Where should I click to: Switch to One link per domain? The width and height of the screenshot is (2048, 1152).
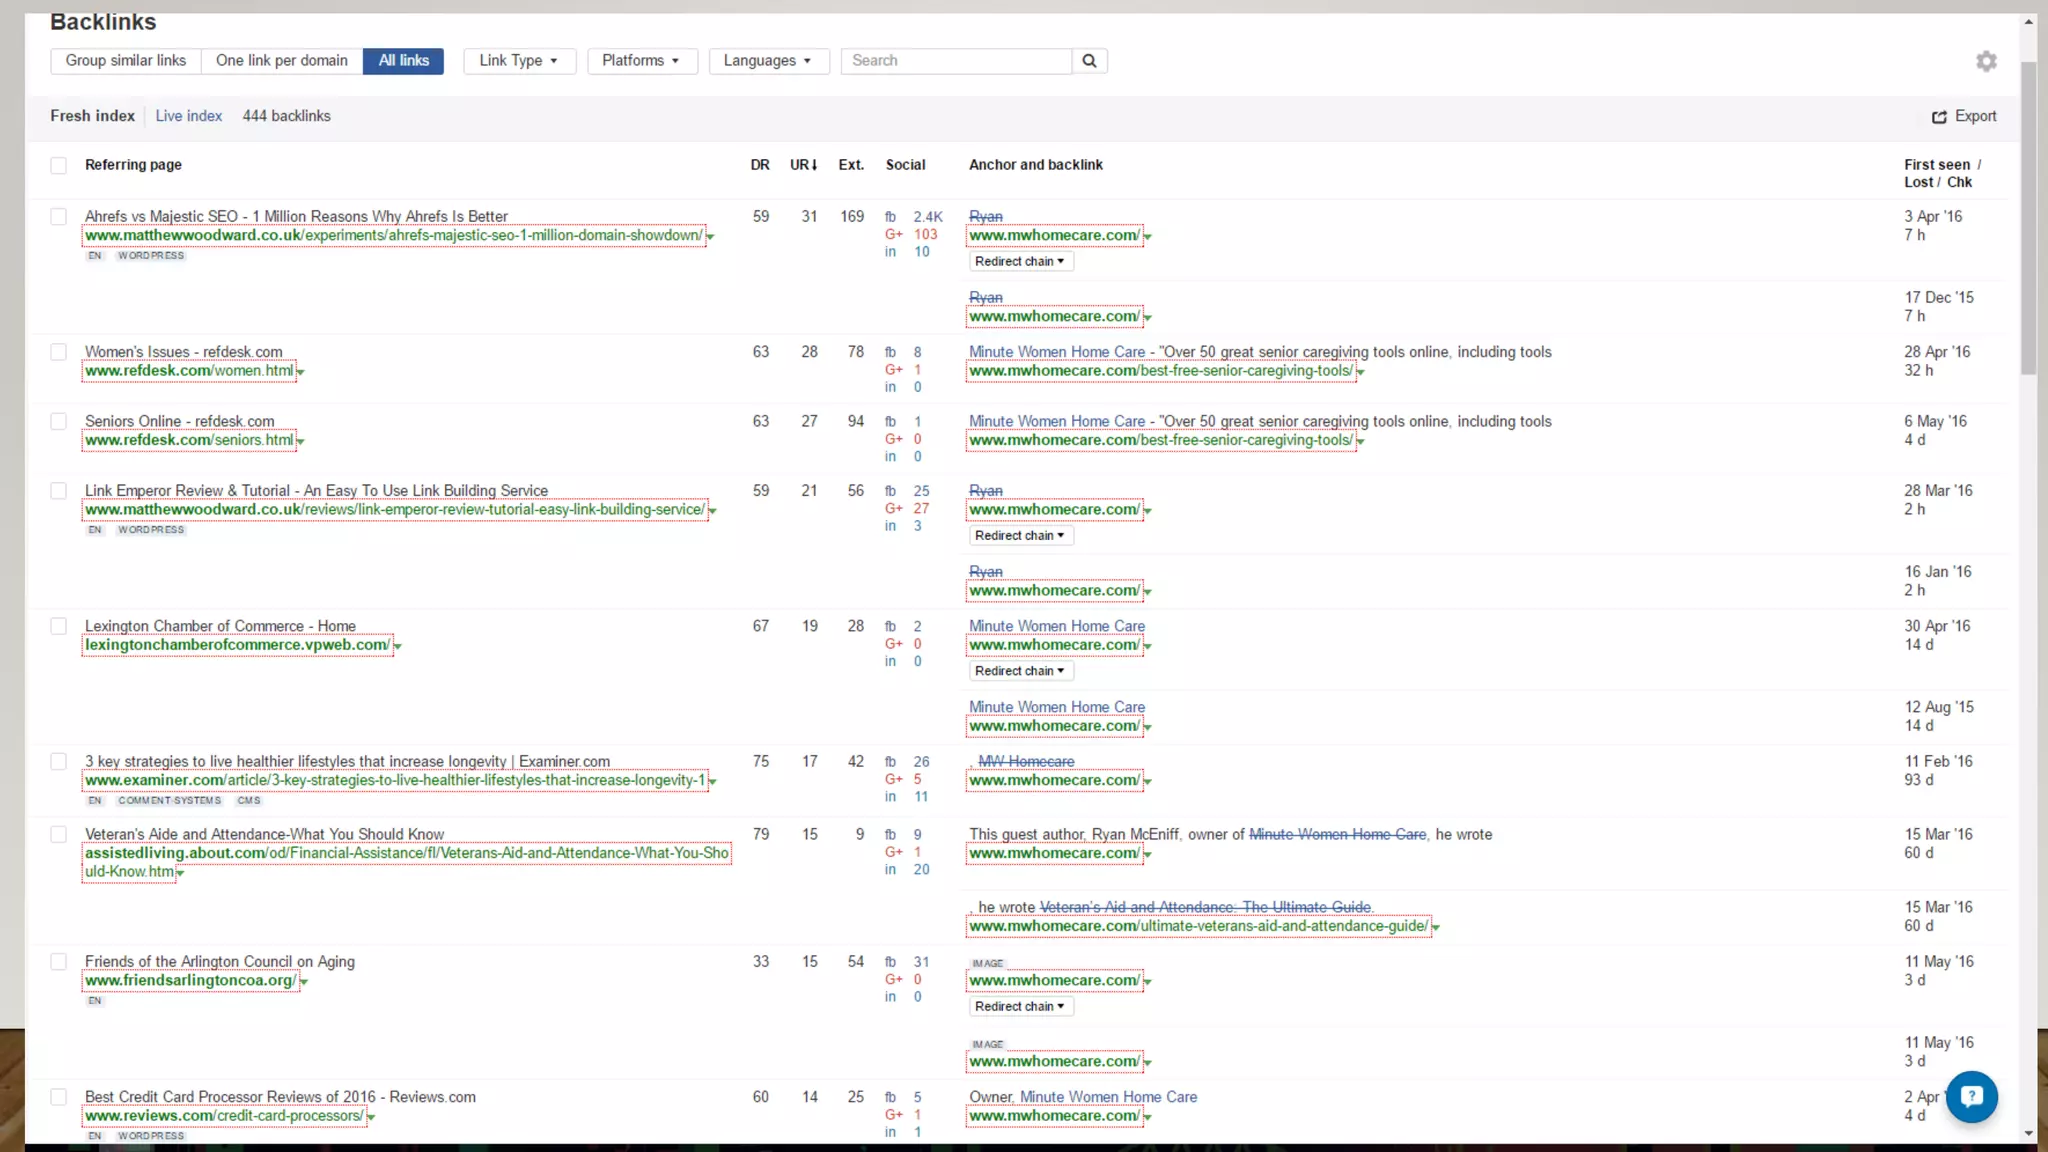(281, 61)
